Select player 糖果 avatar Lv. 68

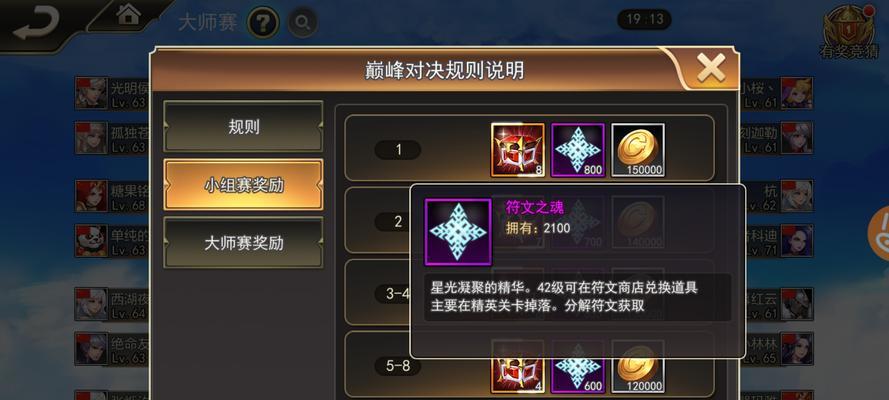click(x=91, y=196)
